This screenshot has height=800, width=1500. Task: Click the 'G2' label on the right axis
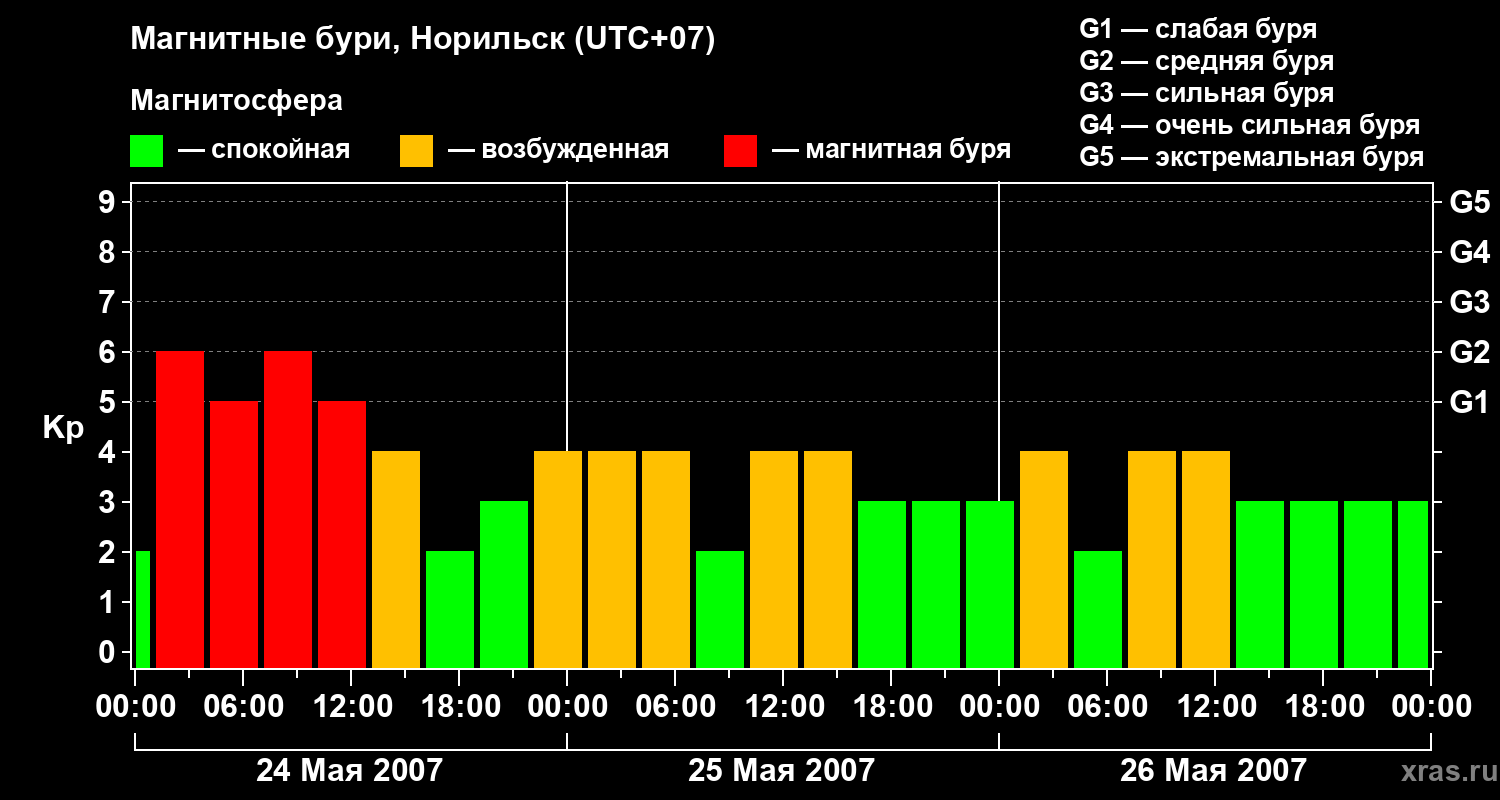coord(1469,352)
